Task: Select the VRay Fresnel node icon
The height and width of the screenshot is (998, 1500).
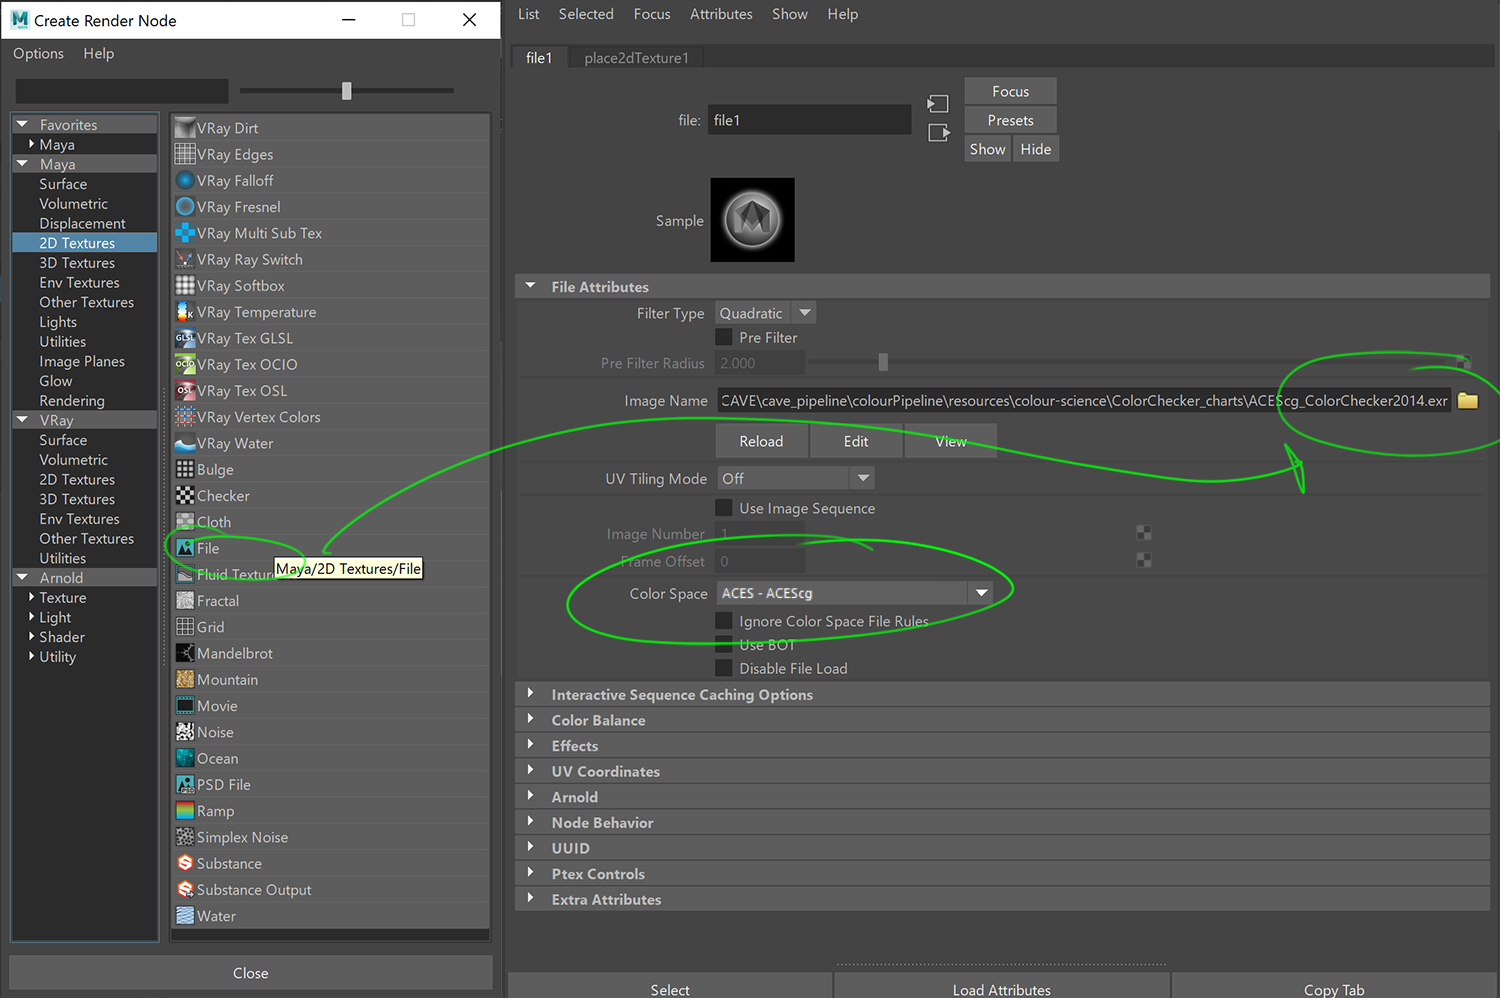Action: coord(185,207)
